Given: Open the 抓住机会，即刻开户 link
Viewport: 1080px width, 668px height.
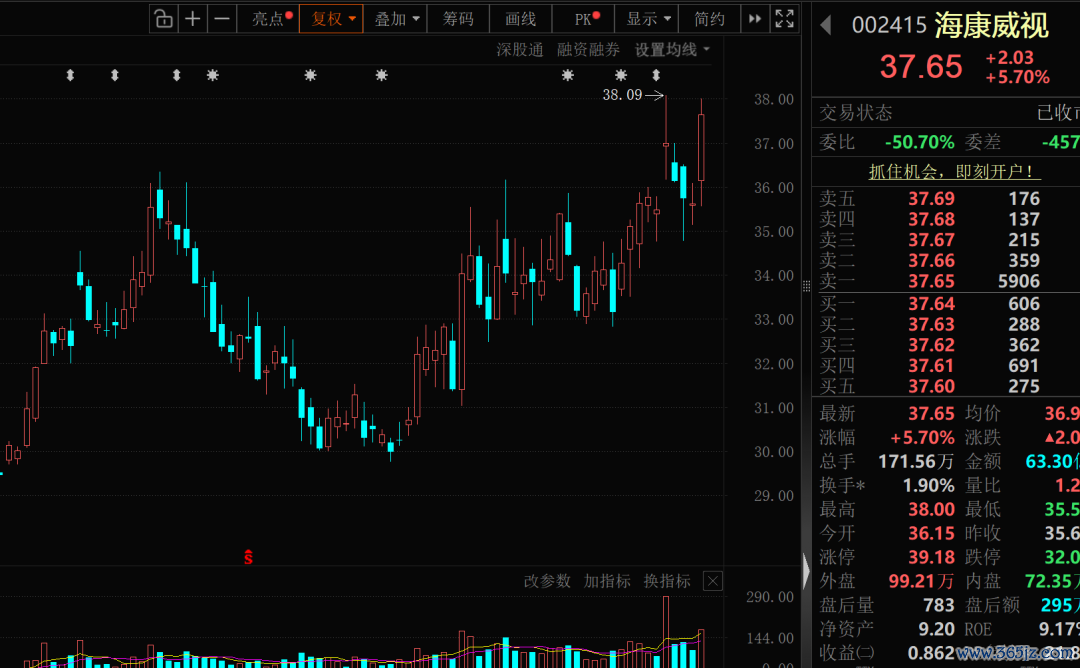Looking at the screenshot, I should [x=955, y=171].
